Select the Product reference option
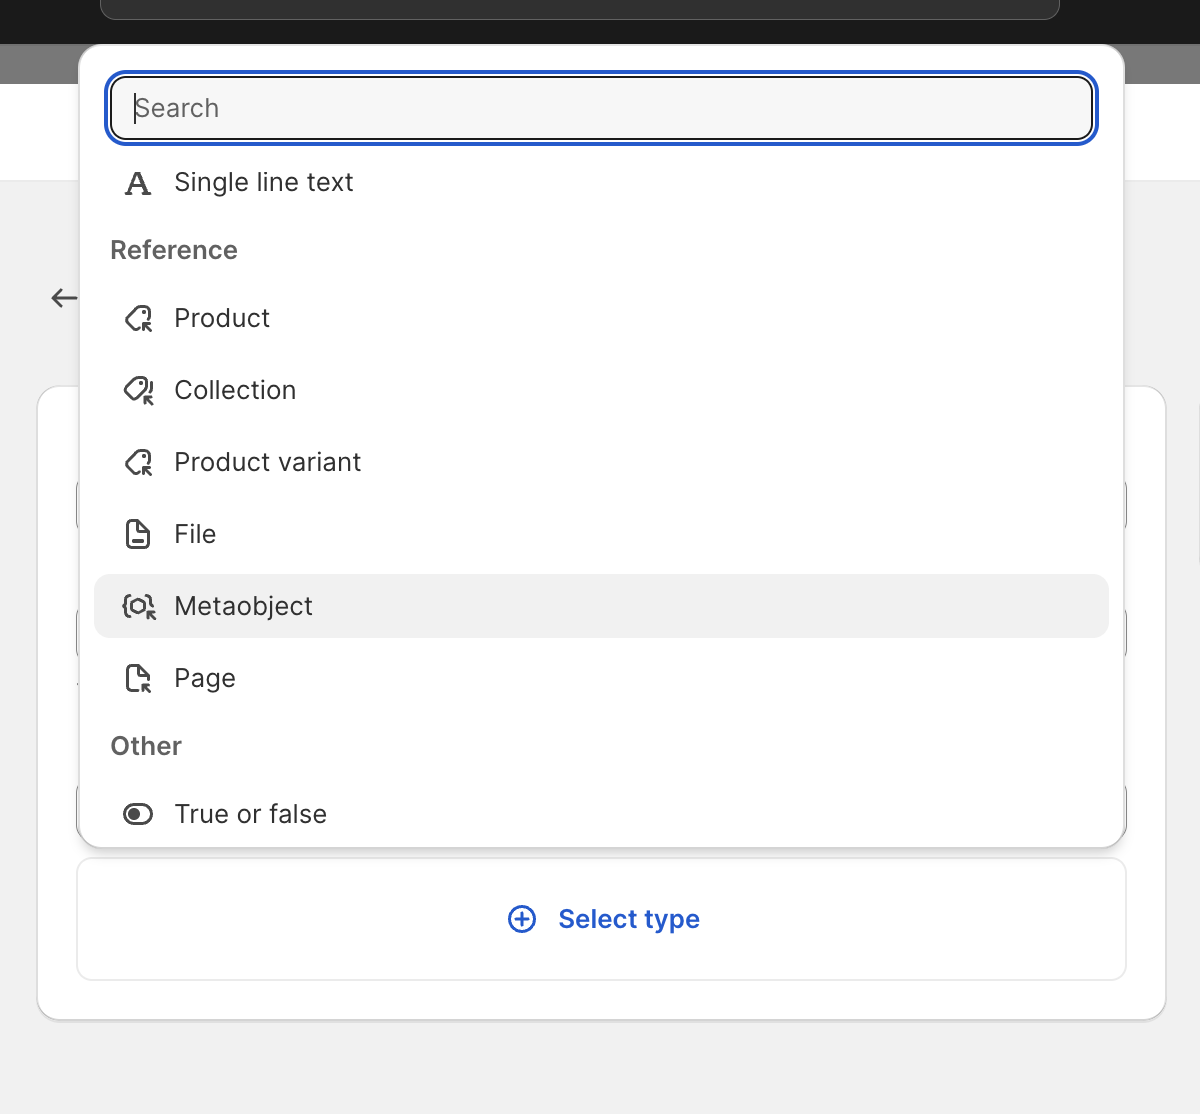Viewport: 1200px width, 1114px height. coord(602,319)
